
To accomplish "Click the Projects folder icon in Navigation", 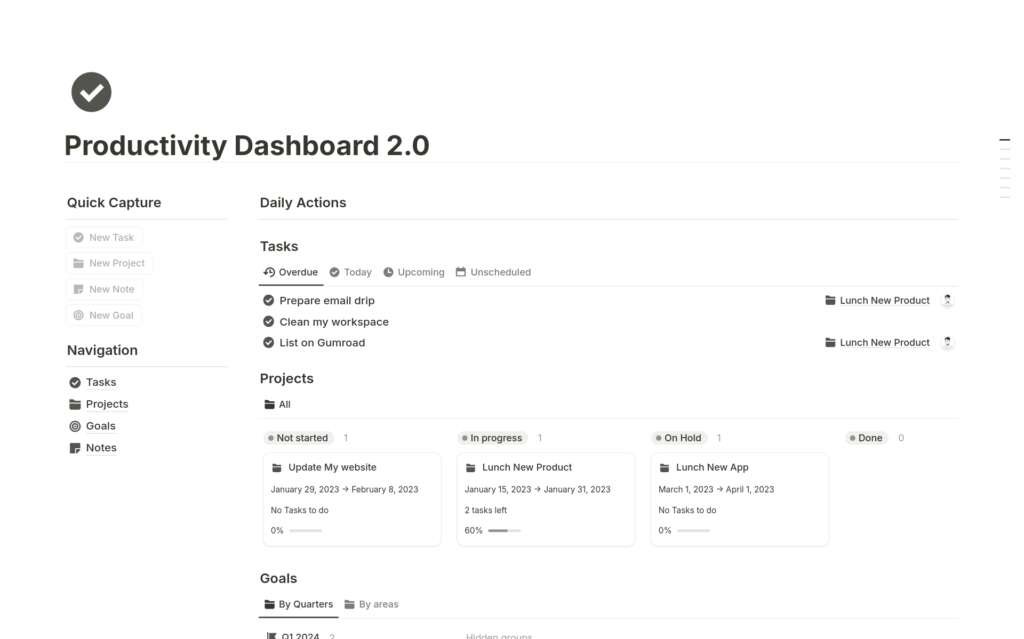I will 75,404.
